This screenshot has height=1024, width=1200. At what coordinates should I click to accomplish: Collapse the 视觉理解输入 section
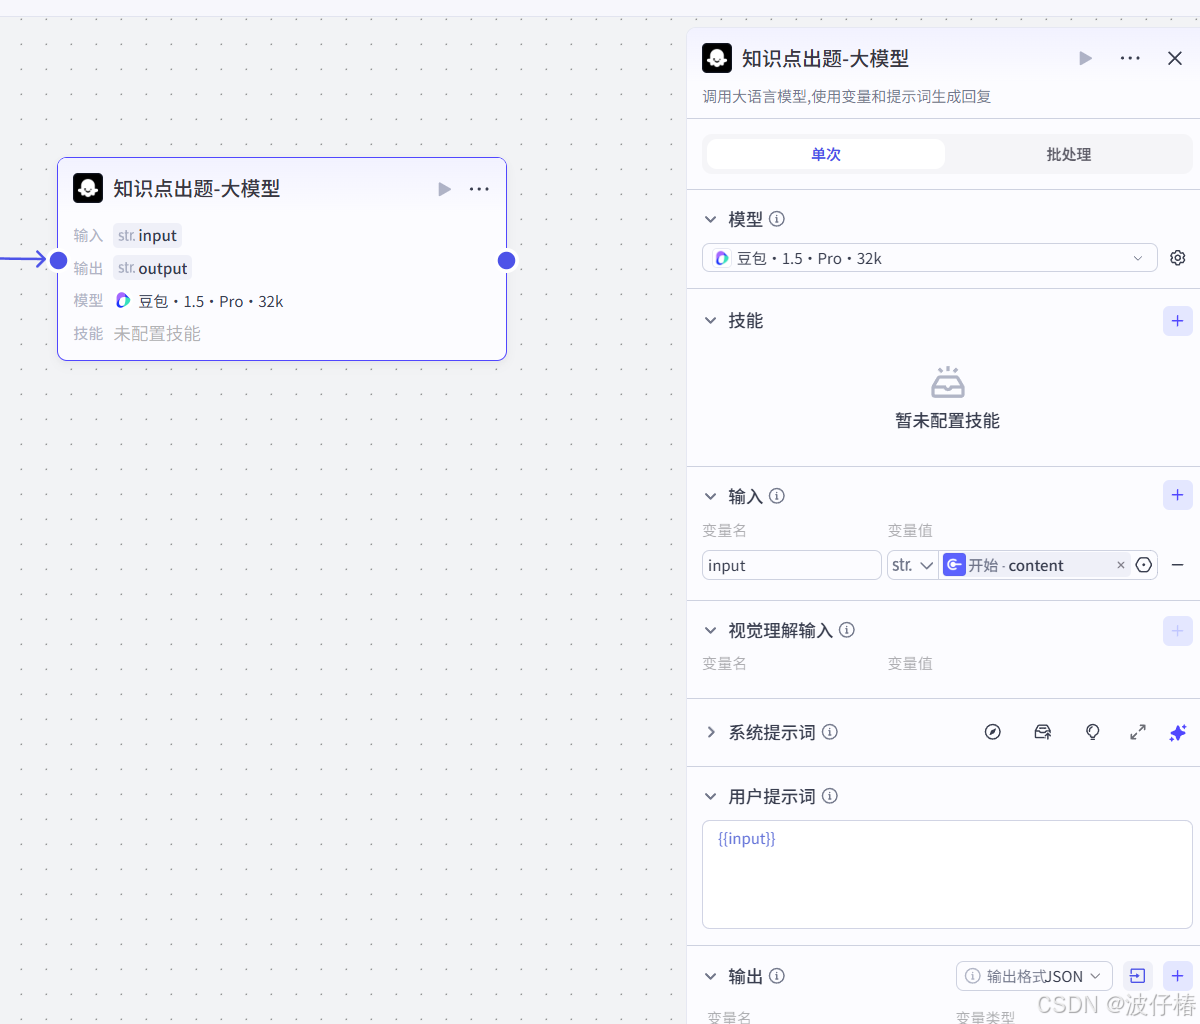[711, 630]
